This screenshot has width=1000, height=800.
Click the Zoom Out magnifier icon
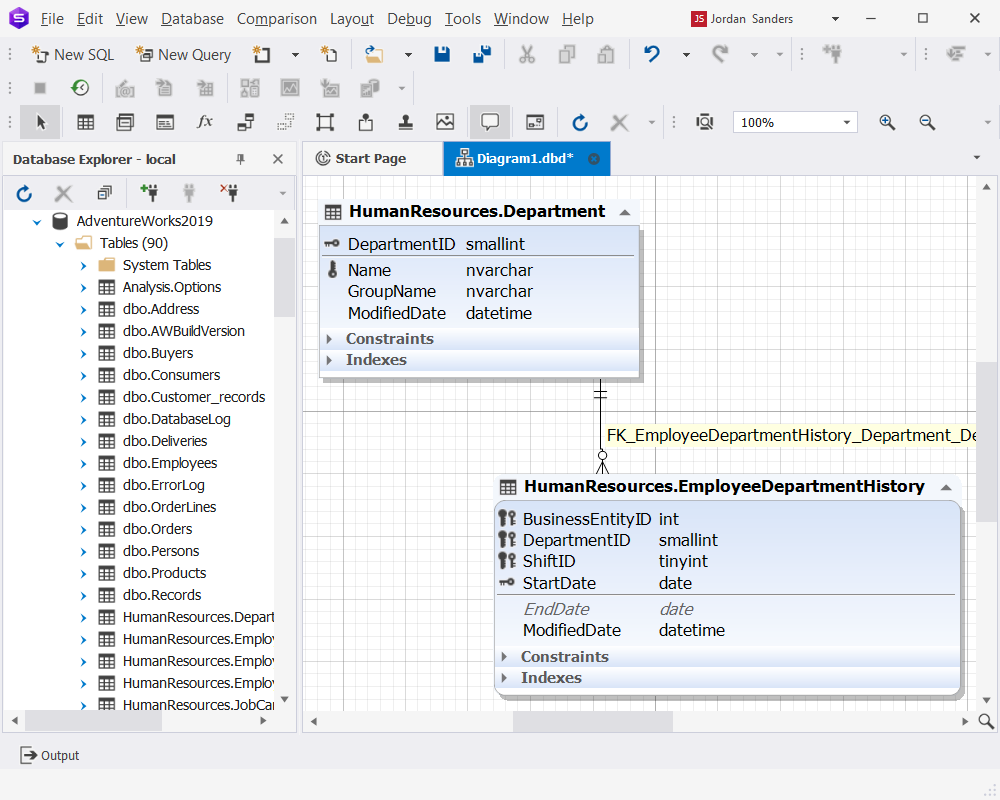pos(927,122)
